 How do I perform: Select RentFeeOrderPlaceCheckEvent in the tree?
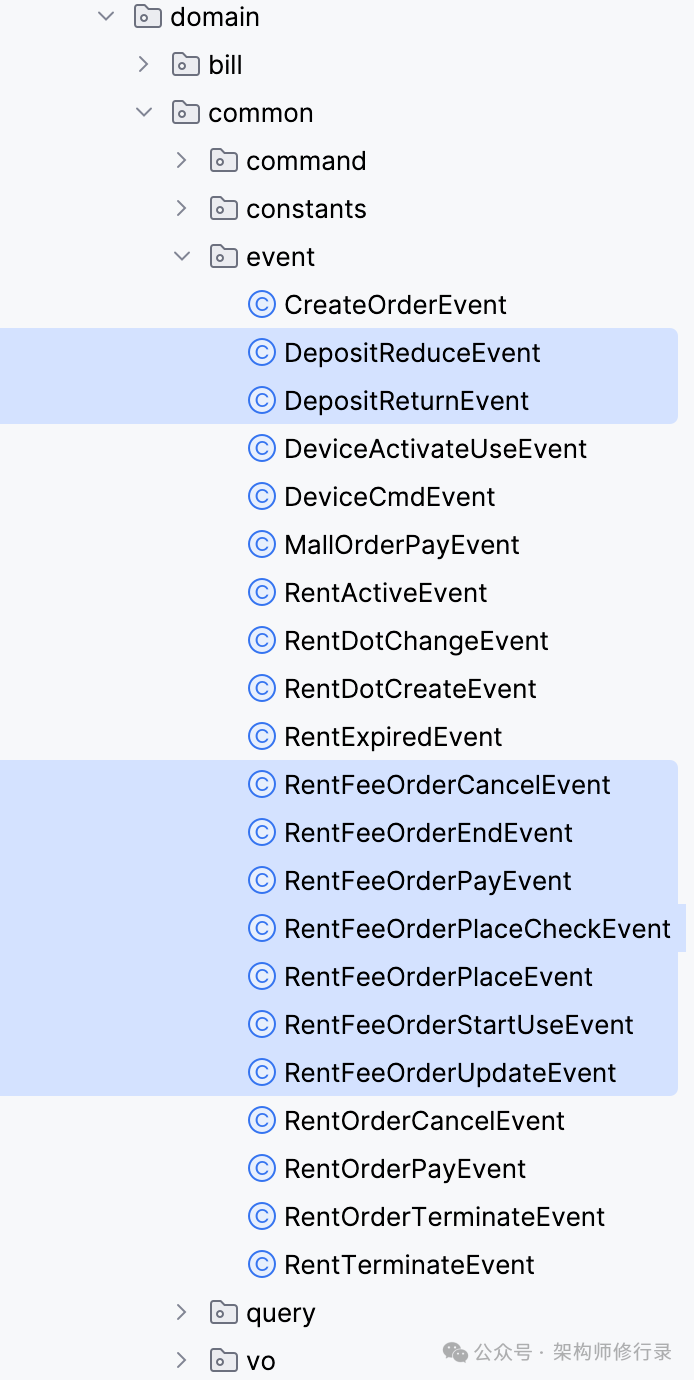(477, 929)
